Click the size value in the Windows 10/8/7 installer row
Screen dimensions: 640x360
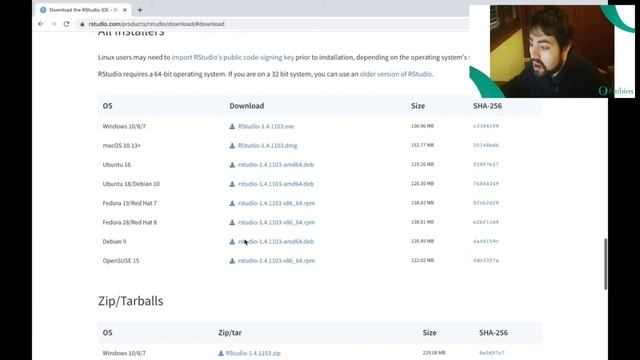pos(422,126)
